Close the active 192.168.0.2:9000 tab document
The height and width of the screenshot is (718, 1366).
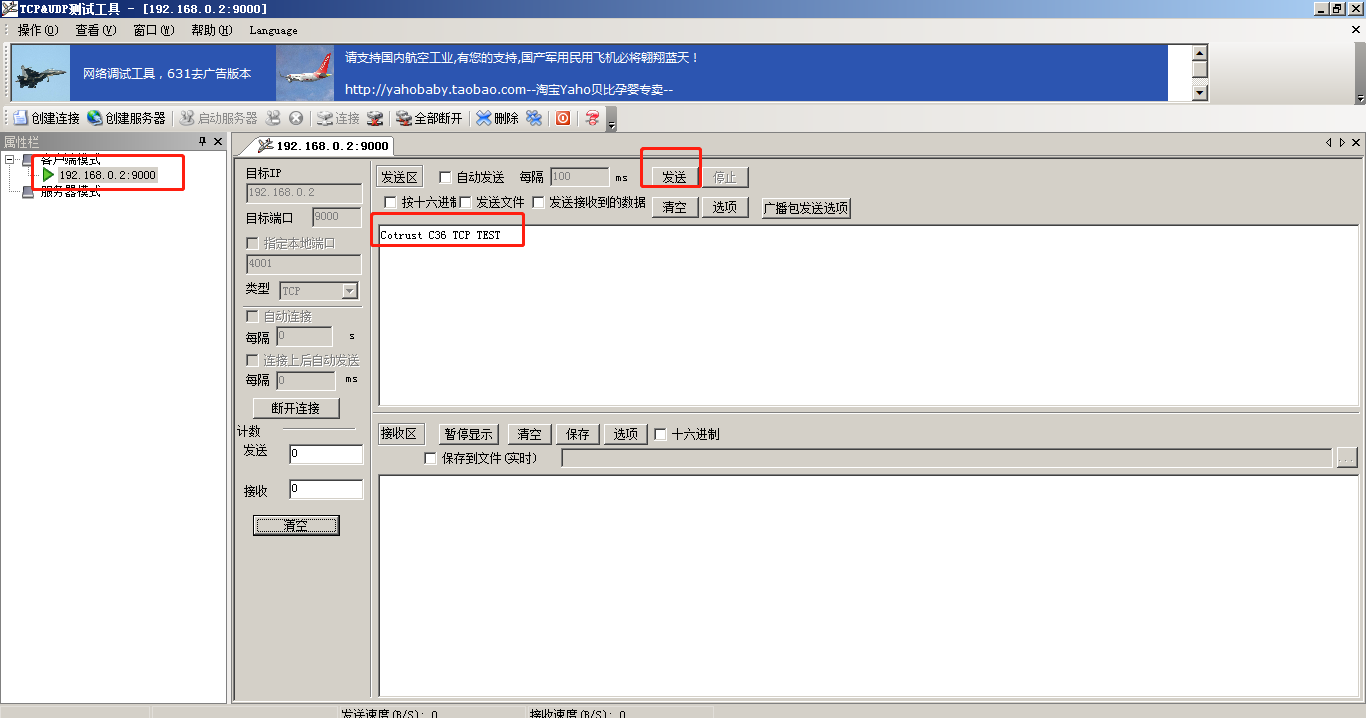[1356, 143]
